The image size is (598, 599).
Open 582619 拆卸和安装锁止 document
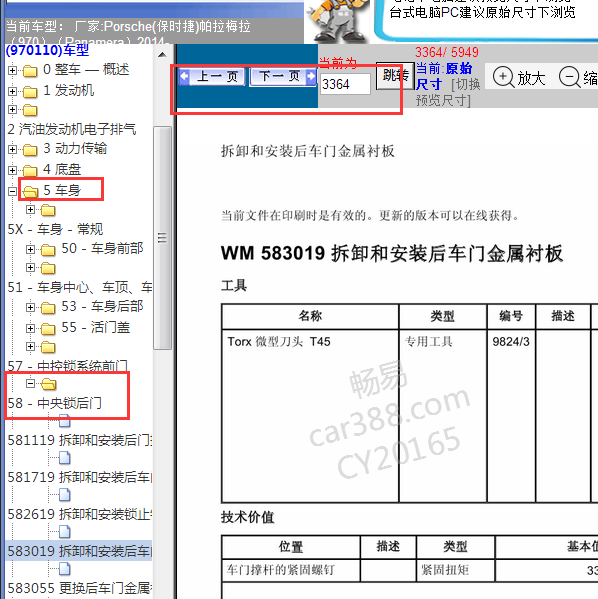click(x=79, y=515)
